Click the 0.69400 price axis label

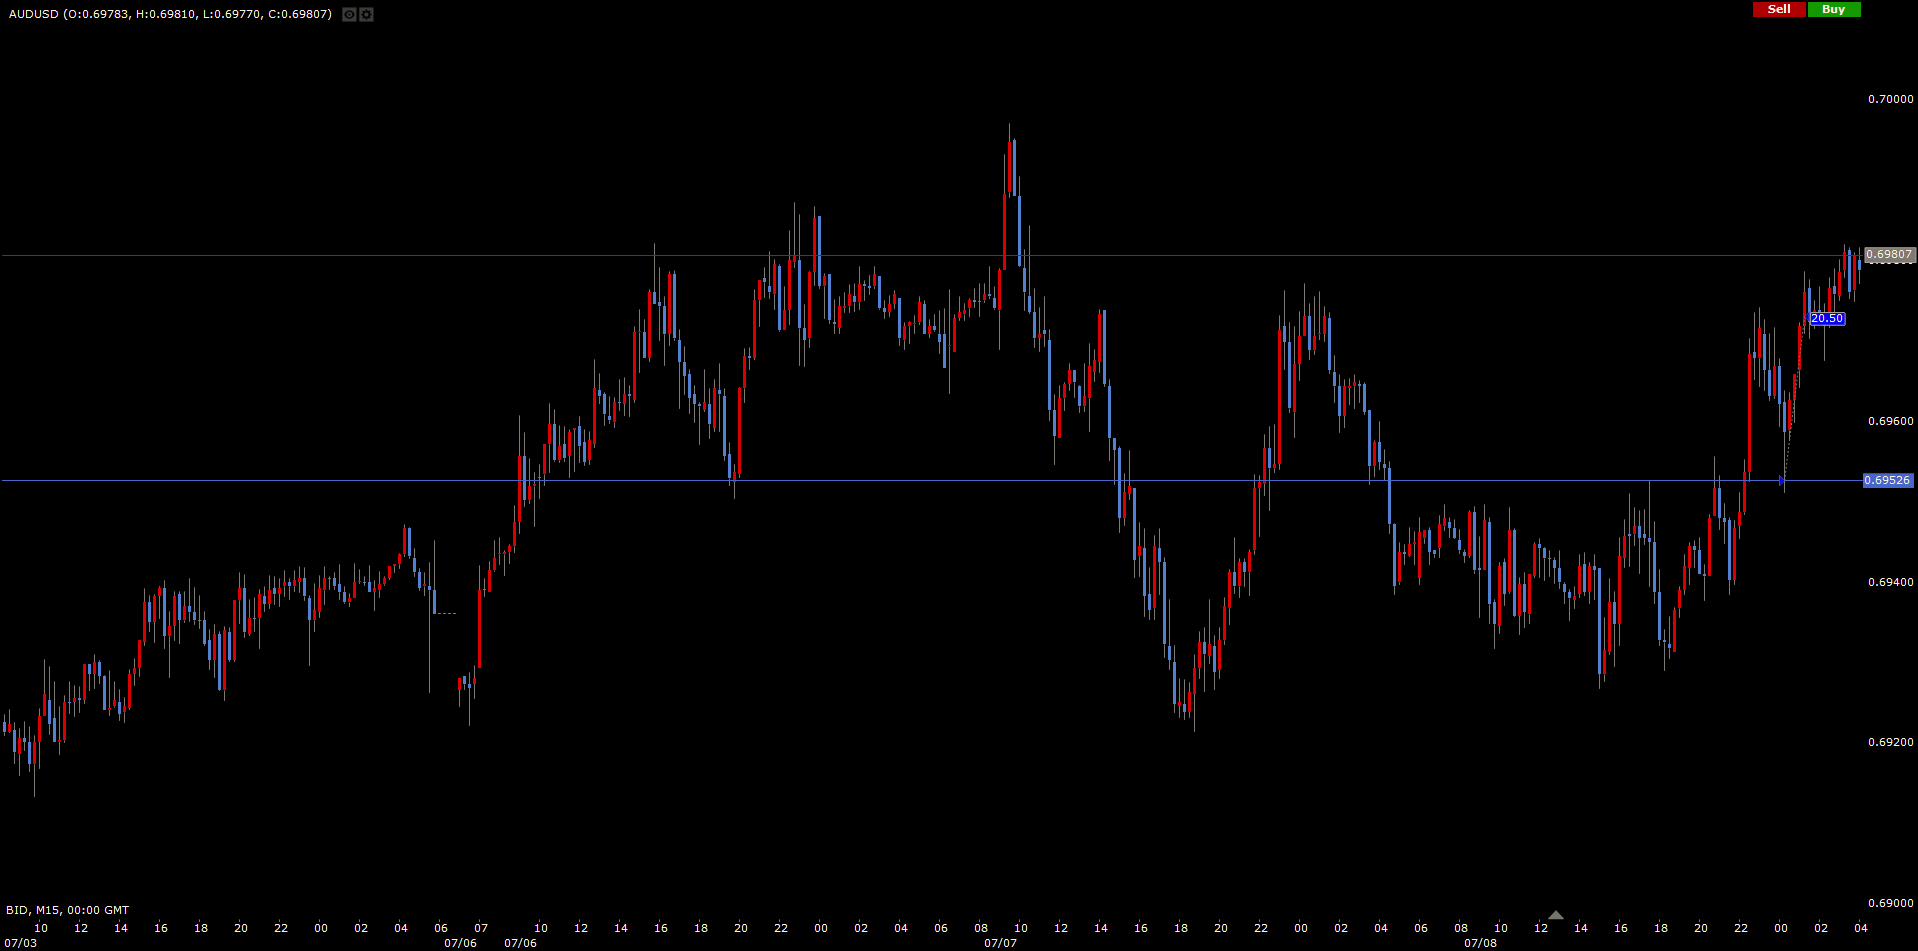(x=1890, y=582)
